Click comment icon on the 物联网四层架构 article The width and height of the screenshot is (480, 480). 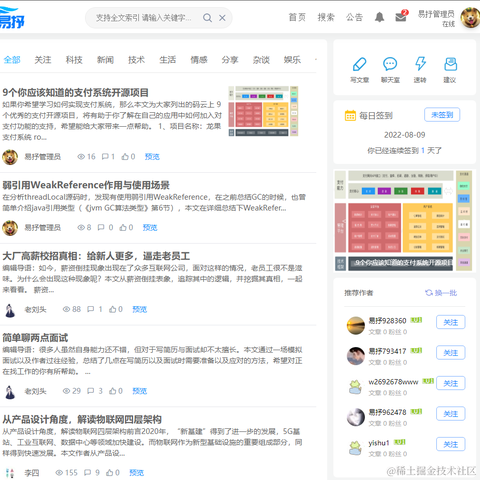point(87,472)
